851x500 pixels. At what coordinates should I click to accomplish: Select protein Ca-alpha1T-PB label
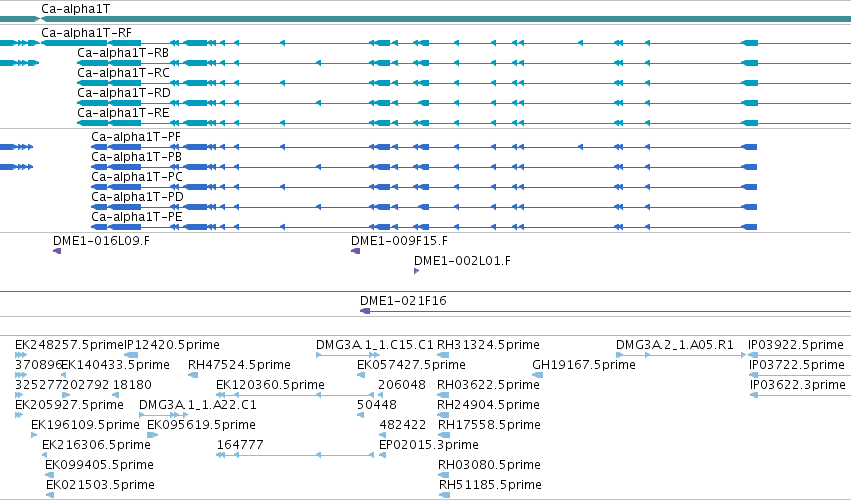tap(136, 157)
